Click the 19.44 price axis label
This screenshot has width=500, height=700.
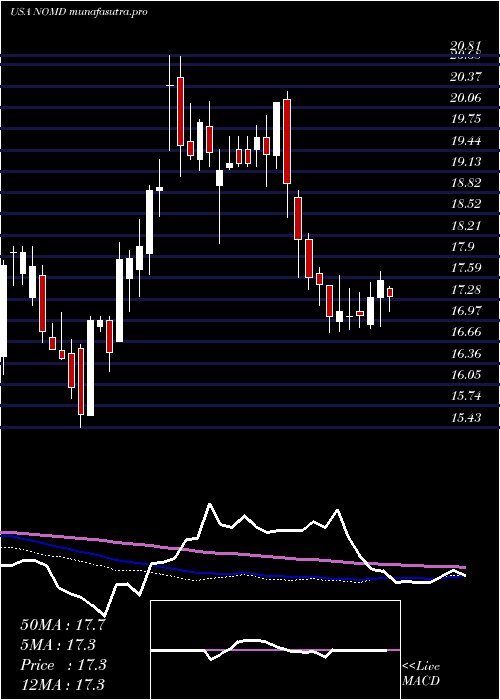466,141
